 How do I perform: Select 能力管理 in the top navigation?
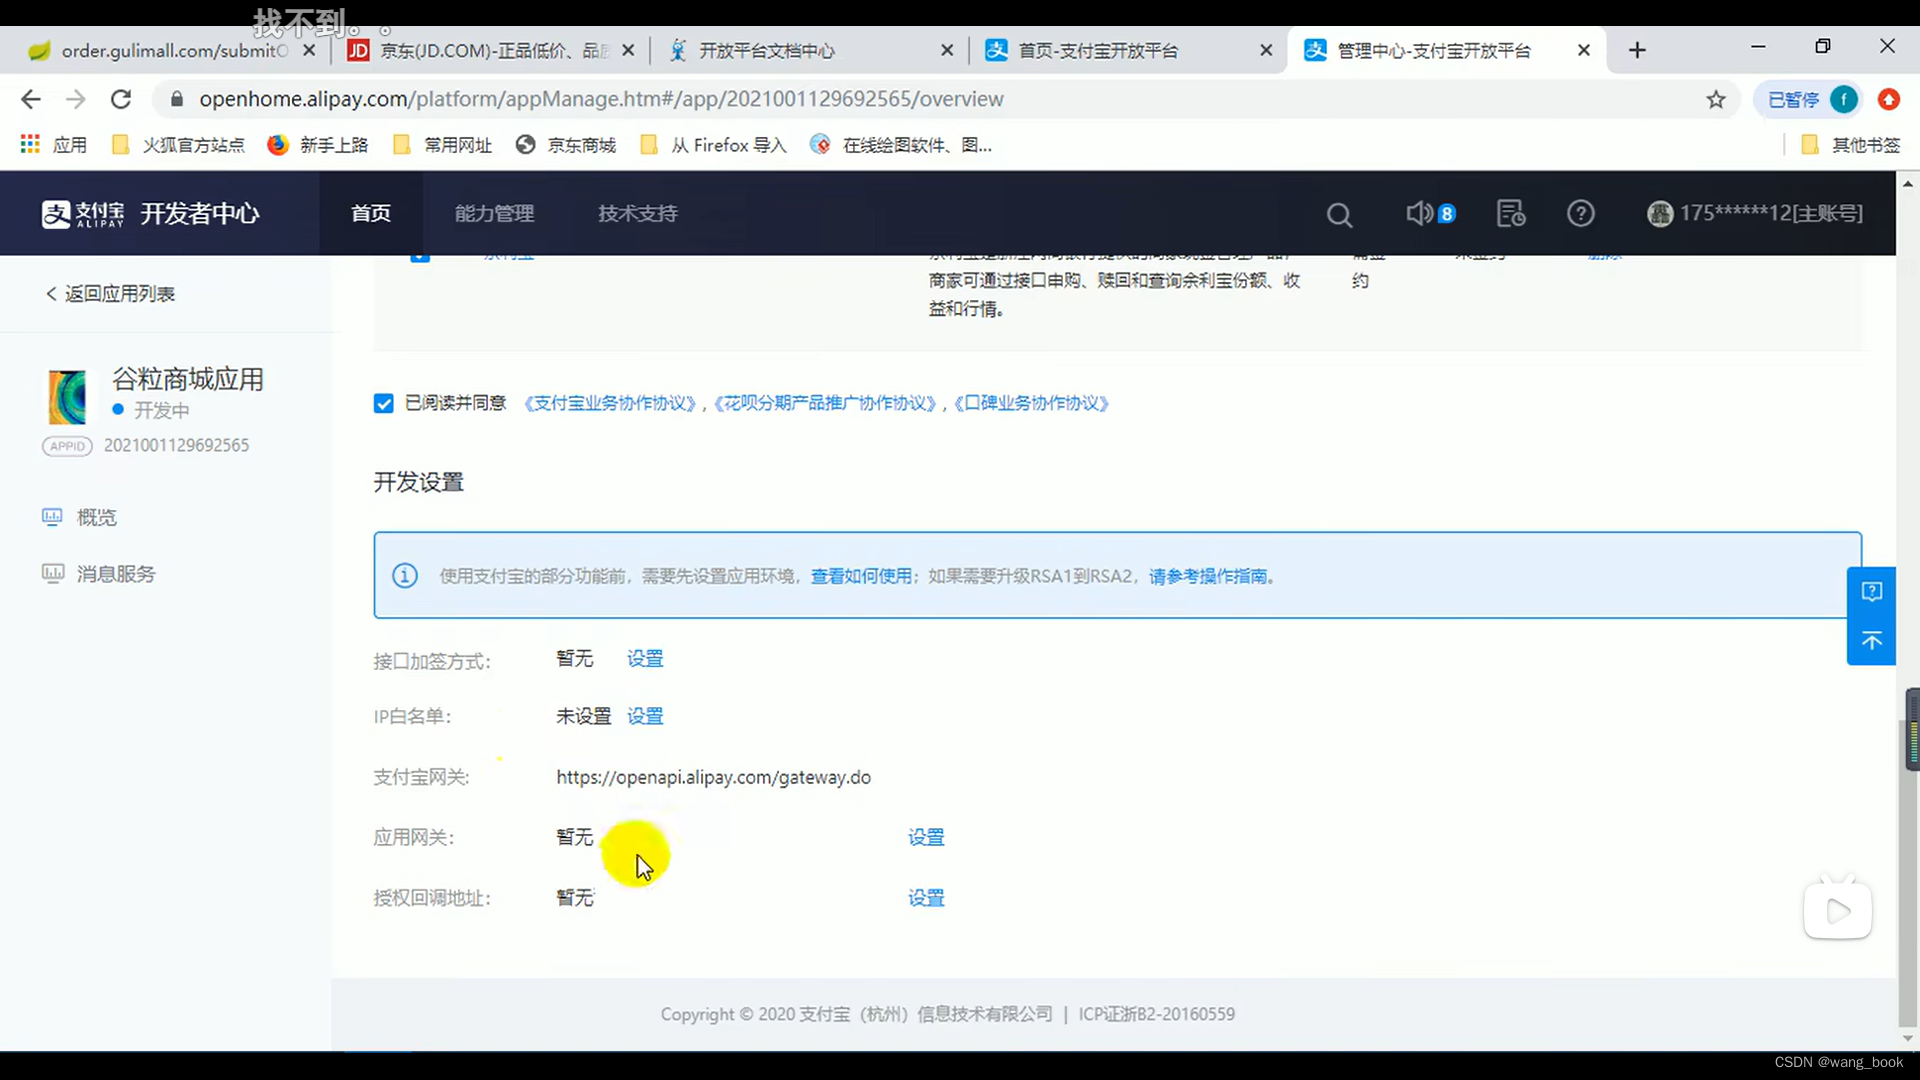coord(494,213)
